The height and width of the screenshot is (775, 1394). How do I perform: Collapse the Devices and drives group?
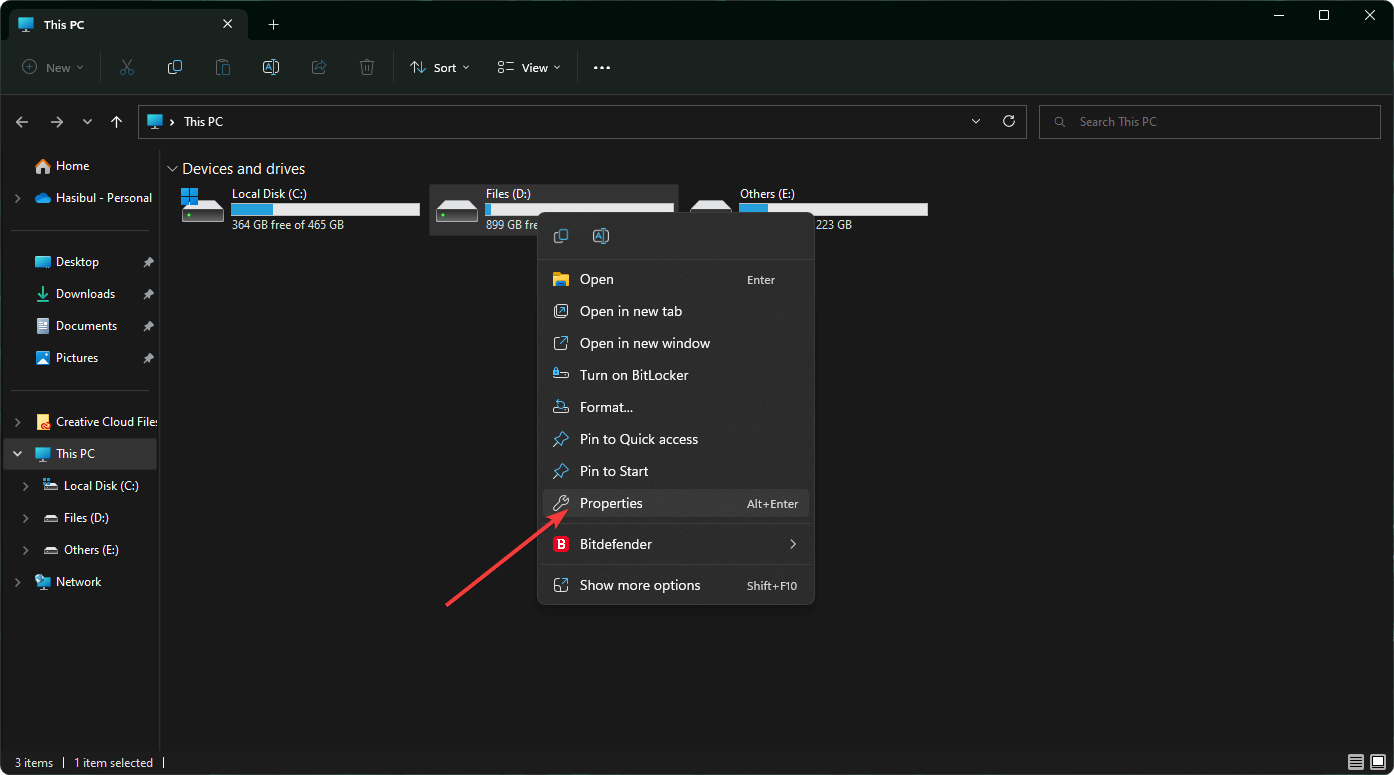173,169
